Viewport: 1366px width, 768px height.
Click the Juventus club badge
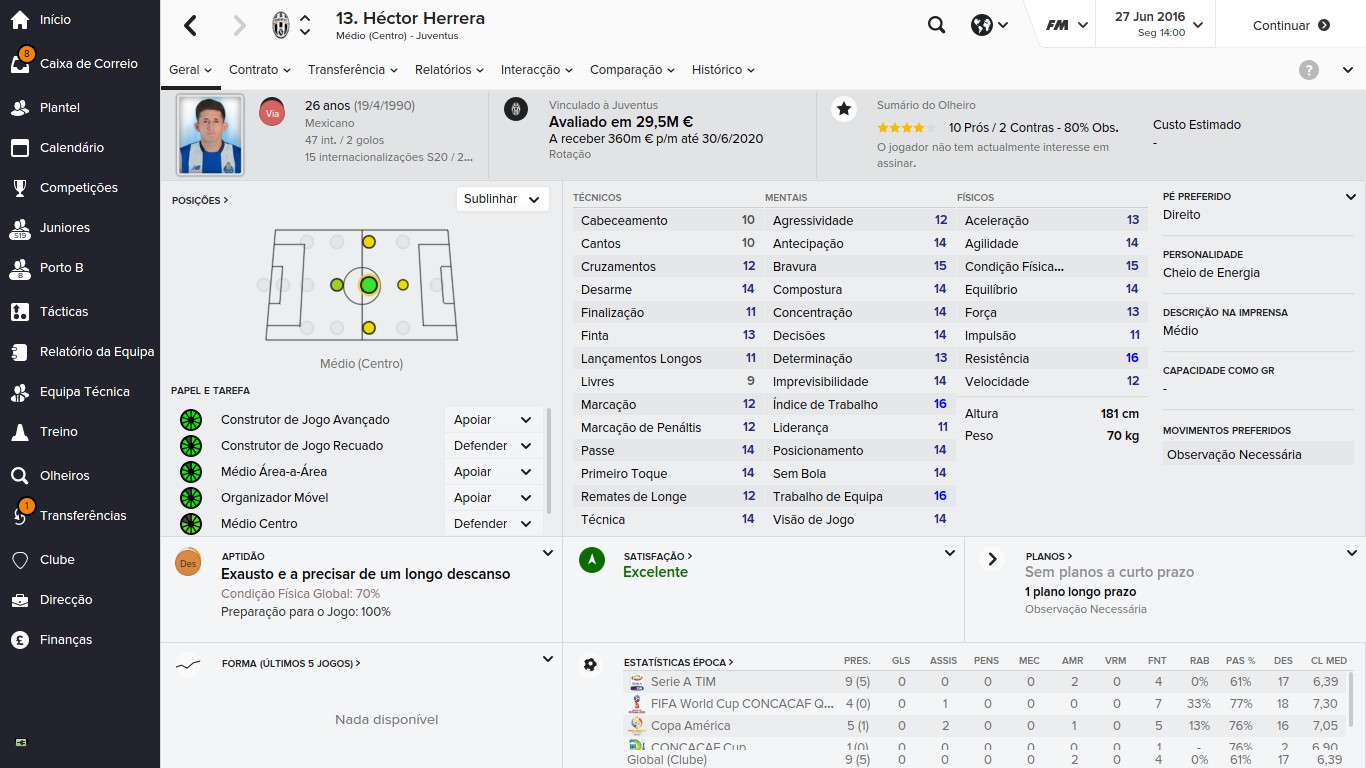click(281, 26)
